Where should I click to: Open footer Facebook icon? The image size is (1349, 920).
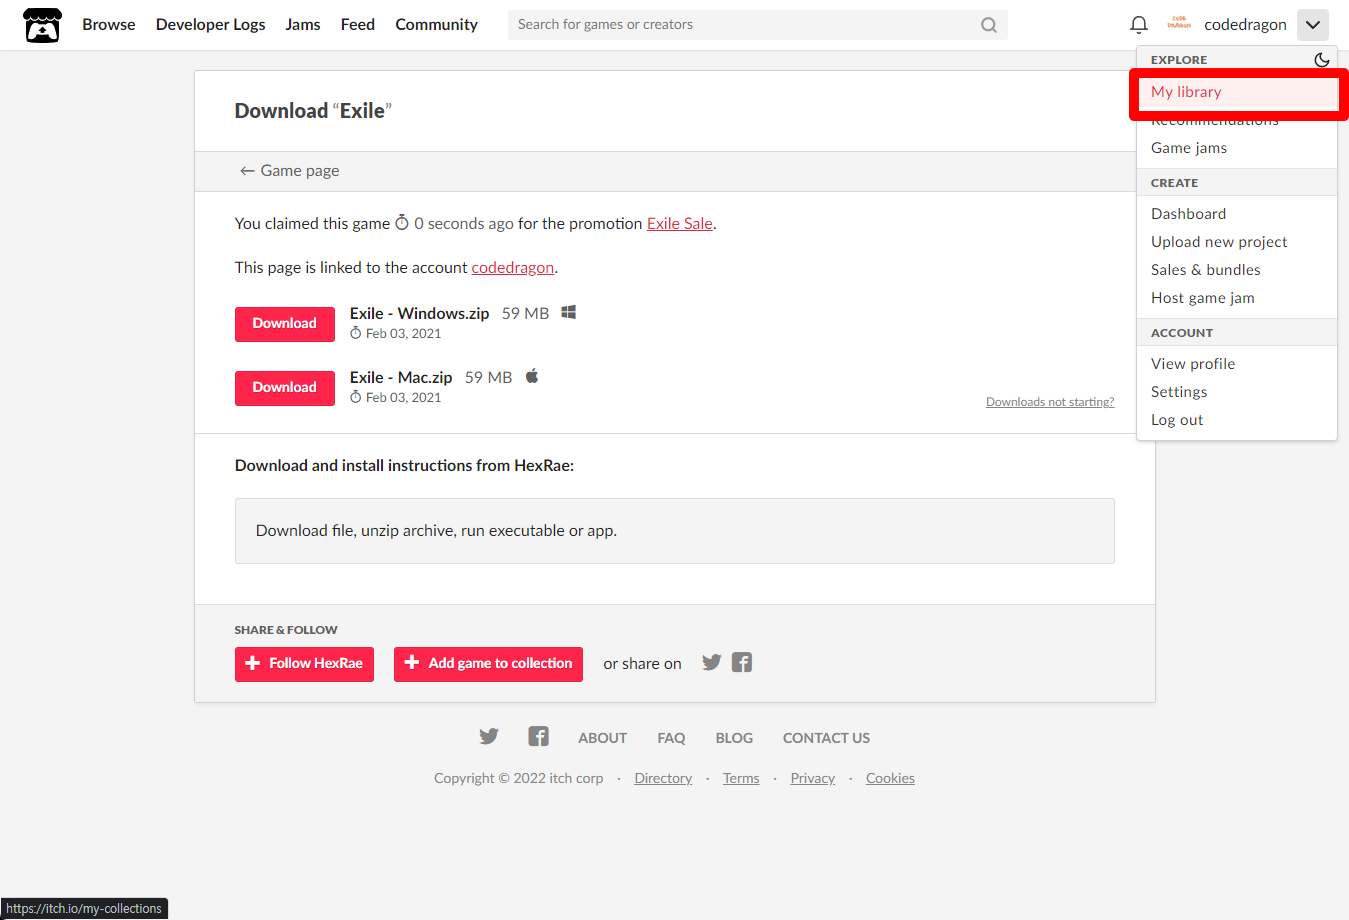pyautogui.click(x=538, y=737)
